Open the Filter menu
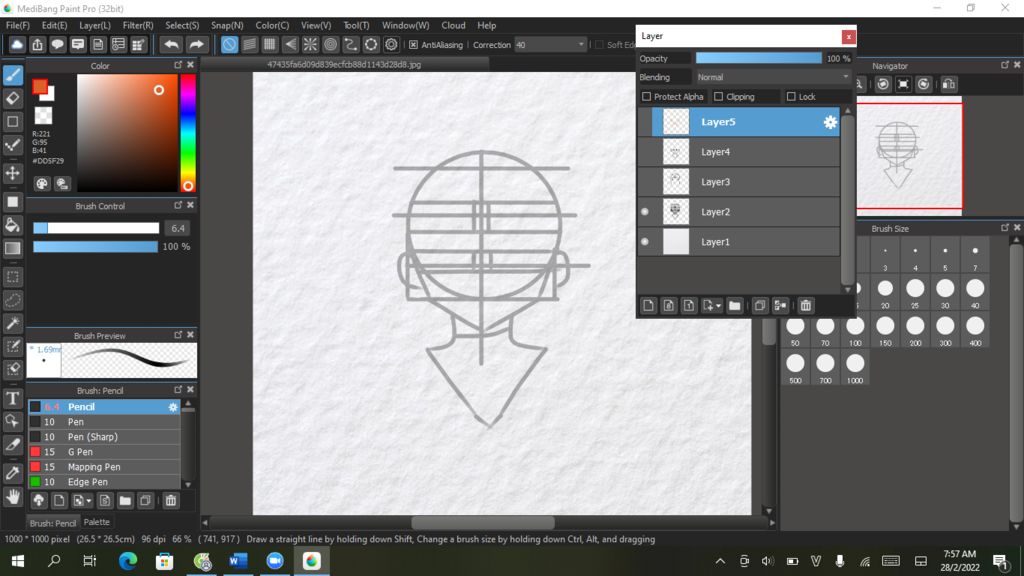Screen dimensions: 1024x576 tap(138, 25)
